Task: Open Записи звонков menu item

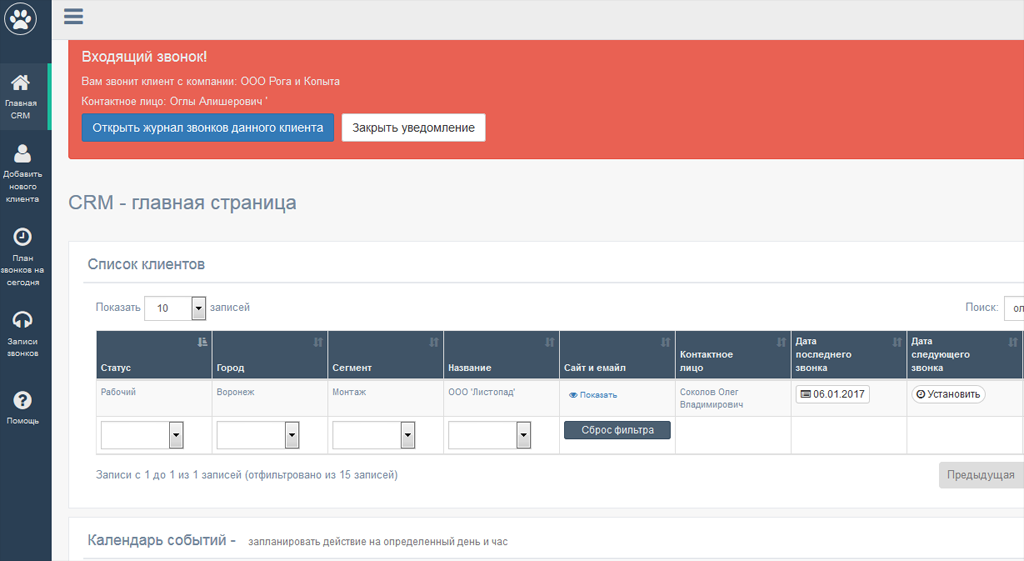Action: (x=22, y=334)
